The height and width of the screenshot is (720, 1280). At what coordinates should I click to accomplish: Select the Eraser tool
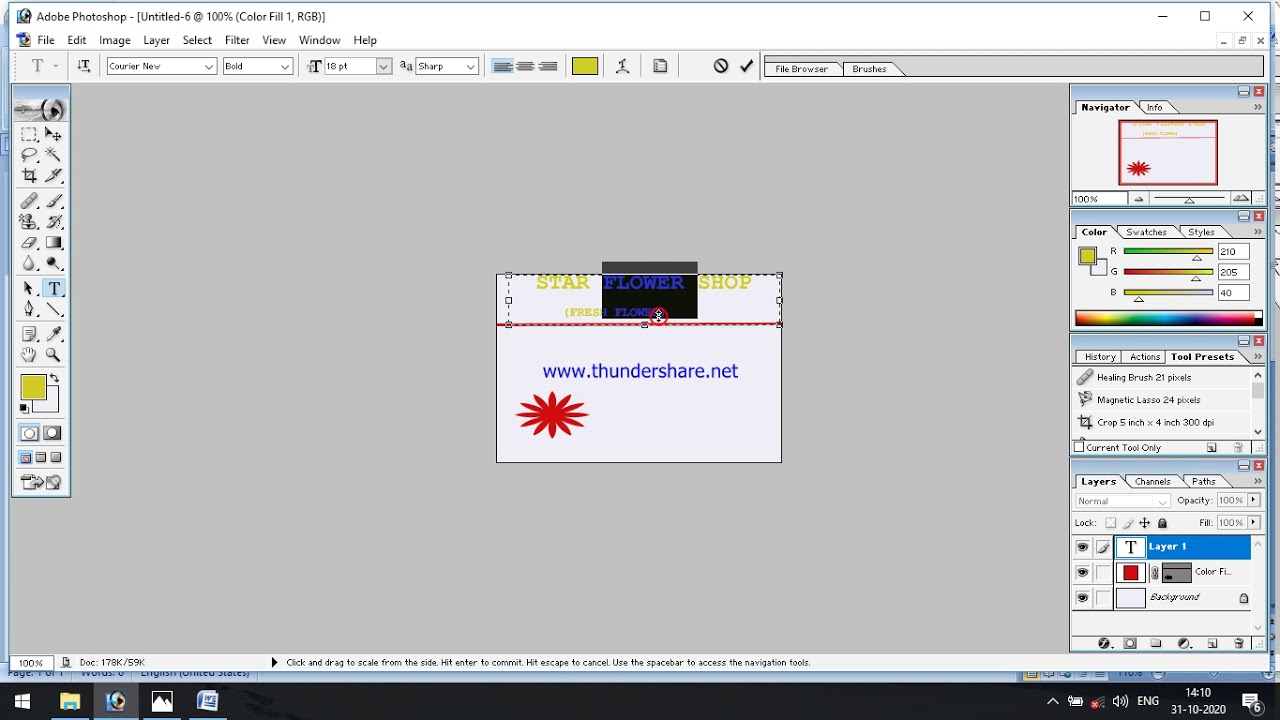click(x=29, y=243)
